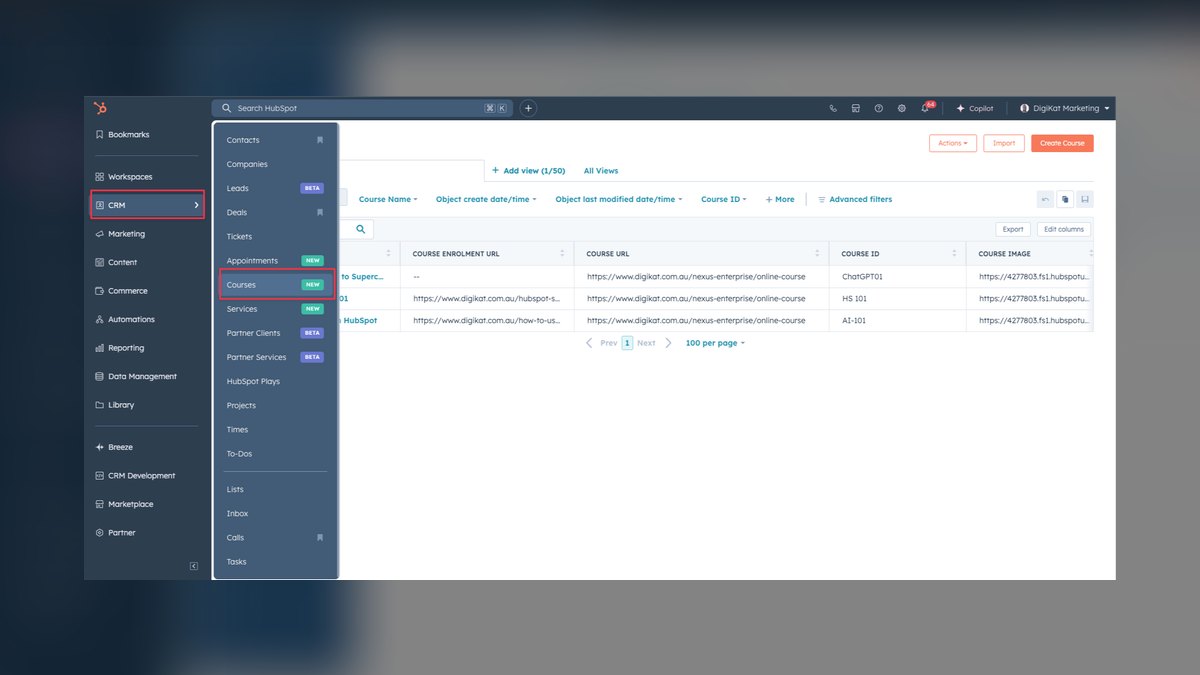Click the save view disk icon
The image size is (1200, 675).
pos(1085,199)
